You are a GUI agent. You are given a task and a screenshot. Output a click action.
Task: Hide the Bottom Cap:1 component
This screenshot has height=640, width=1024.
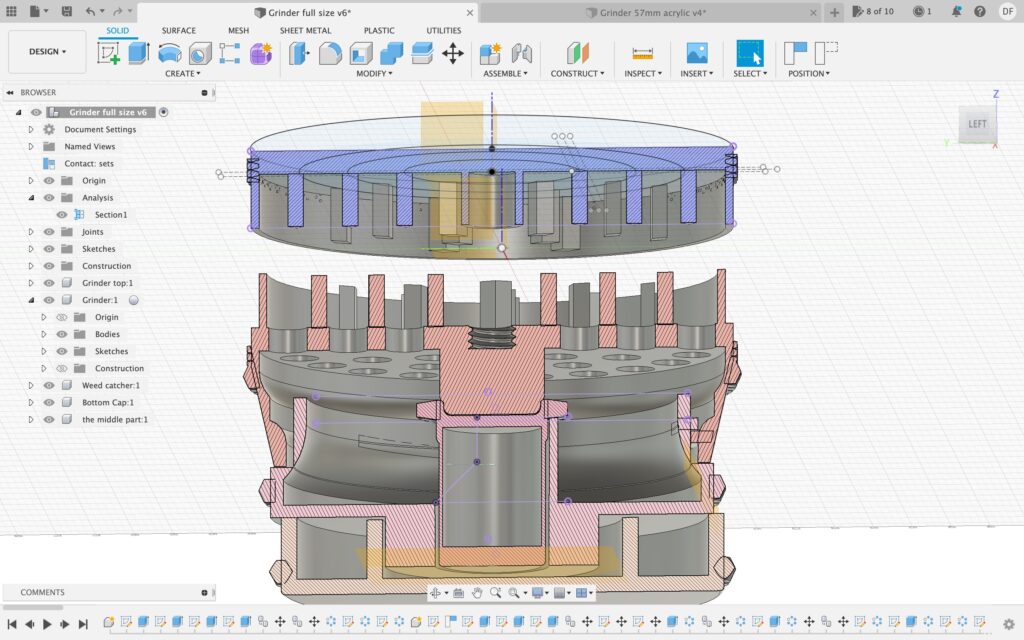pyautogui.click(x=48, y=402)
